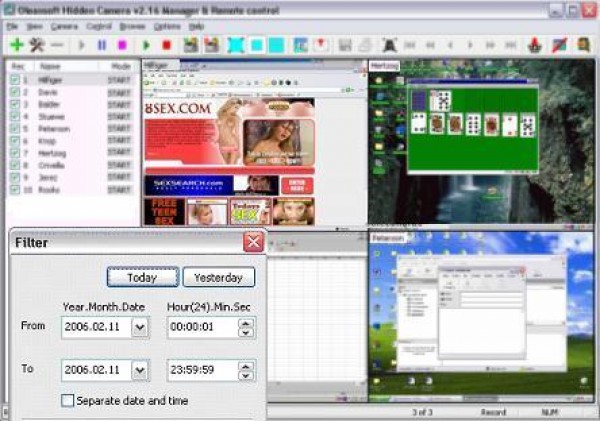
Task: Click the magenta square stop icon
Action: click(122, 45)
